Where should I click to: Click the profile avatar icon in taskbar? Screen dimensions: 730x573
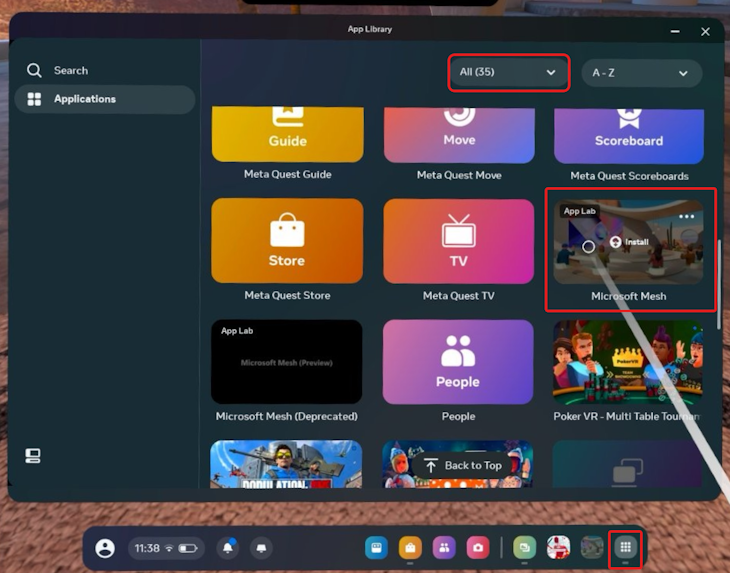pos(105,548)
